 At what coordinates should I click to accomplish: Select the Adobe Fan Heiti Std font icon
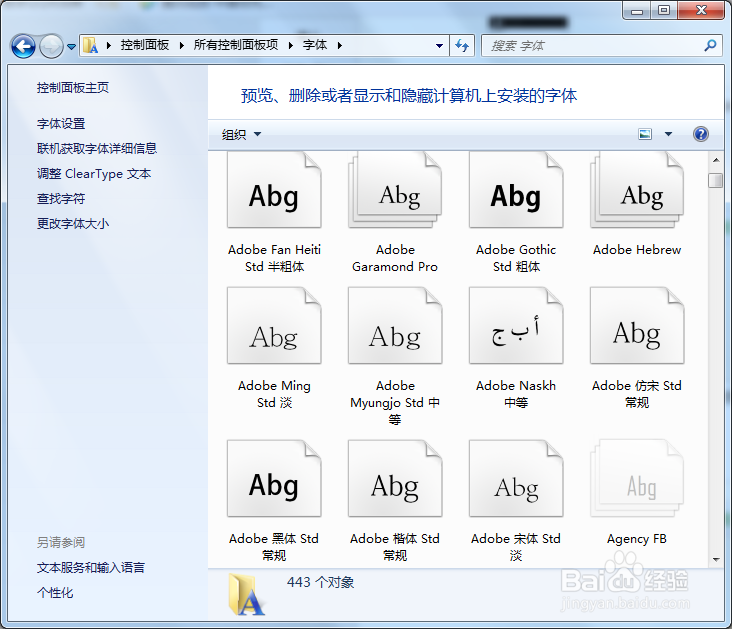(274, 191)
